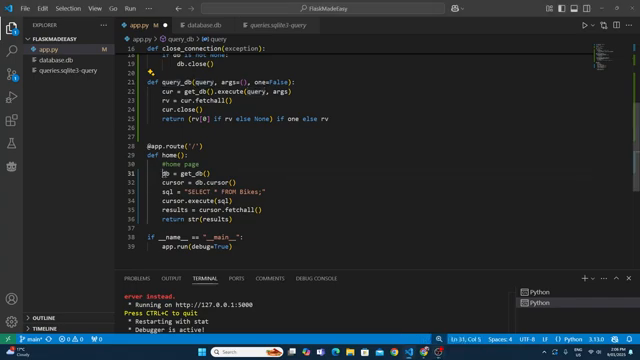Open the Customize Layout icon
The width and height of the screenshot is (640, 360).
(x=549, y=9)
